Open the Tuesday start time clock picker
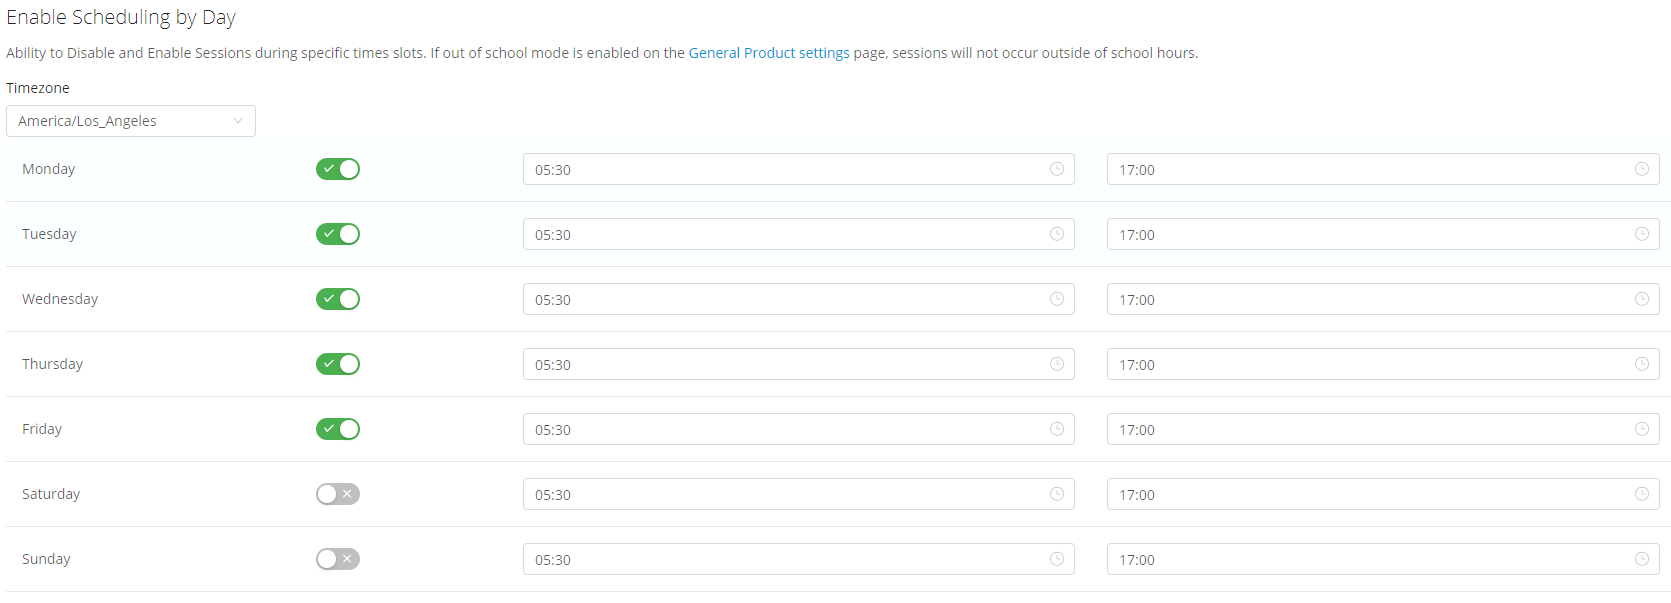 click(x=1056, y=234)
